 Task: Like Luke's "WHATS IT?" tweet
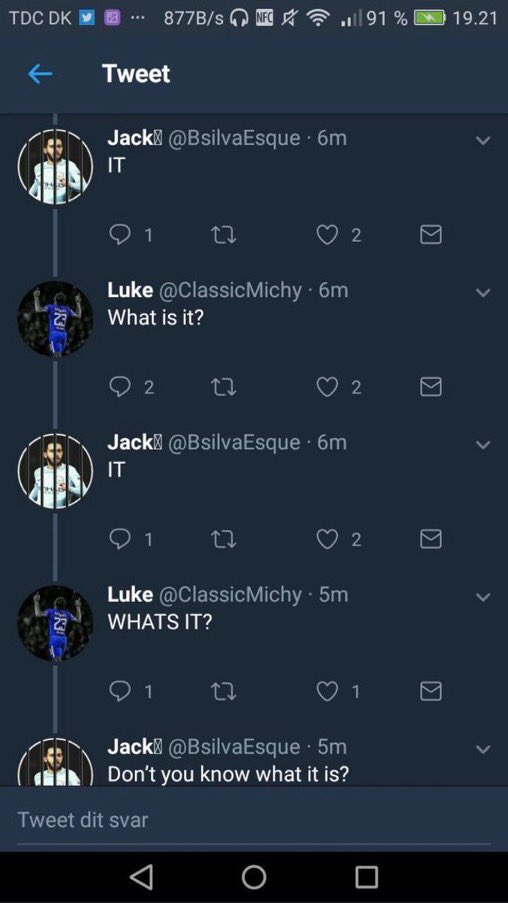coord(327,691)
